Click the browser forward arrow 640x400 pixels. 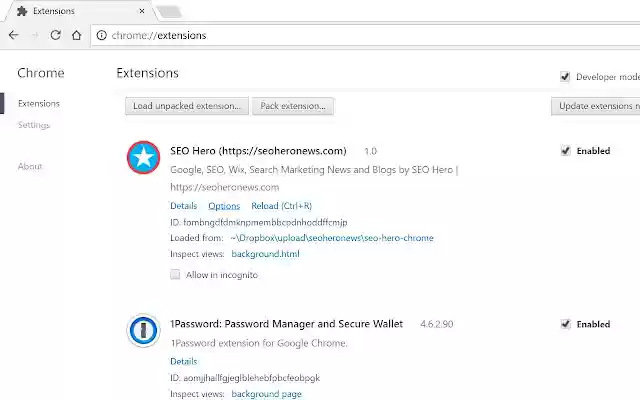35,35
